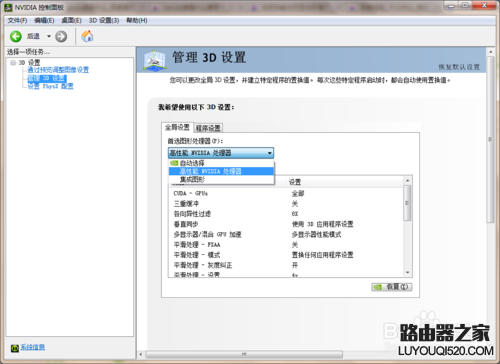
Task: Click 恢复默认设置 link in header
Action: click(x=459, y=67)
